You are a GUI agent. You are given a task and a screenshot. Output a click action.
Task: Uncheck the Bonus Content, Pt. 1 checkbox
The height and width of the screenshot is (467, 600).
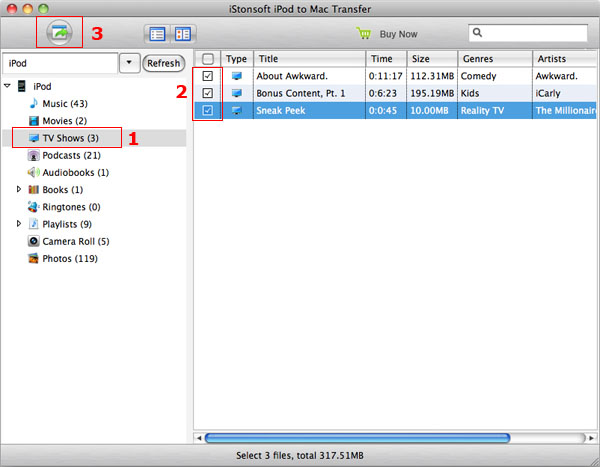[x=207, y=93]
